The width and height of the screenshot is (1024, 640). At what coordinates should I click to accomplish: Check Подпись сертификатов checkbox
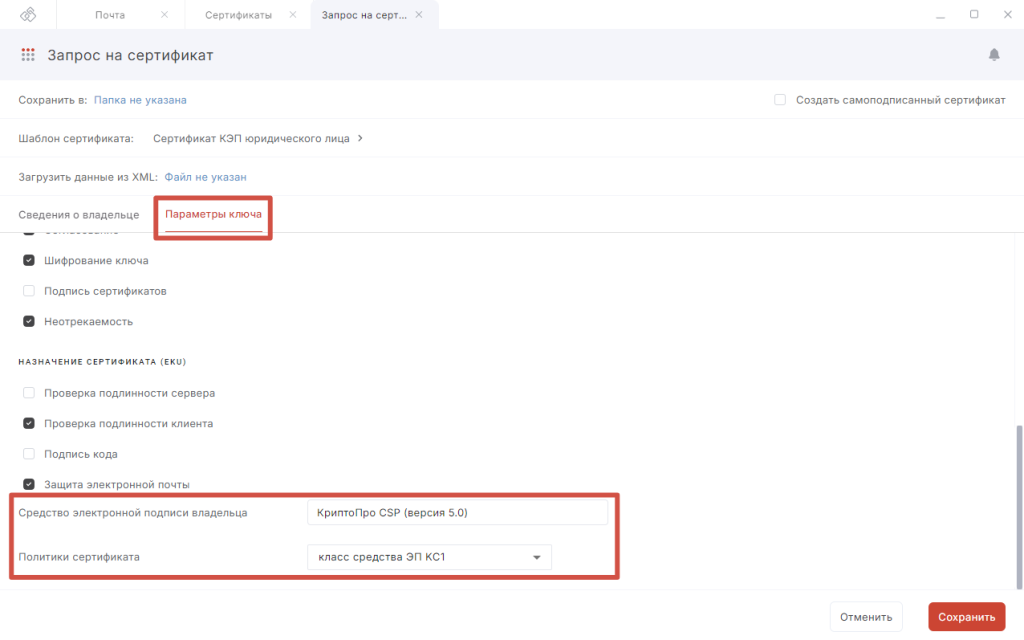[x=29, y=291]
